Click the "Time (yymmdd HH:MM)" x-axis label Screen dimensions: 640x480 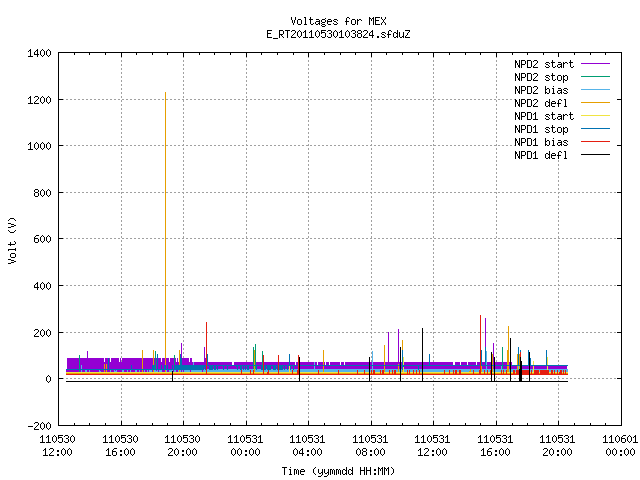[338, 471]
